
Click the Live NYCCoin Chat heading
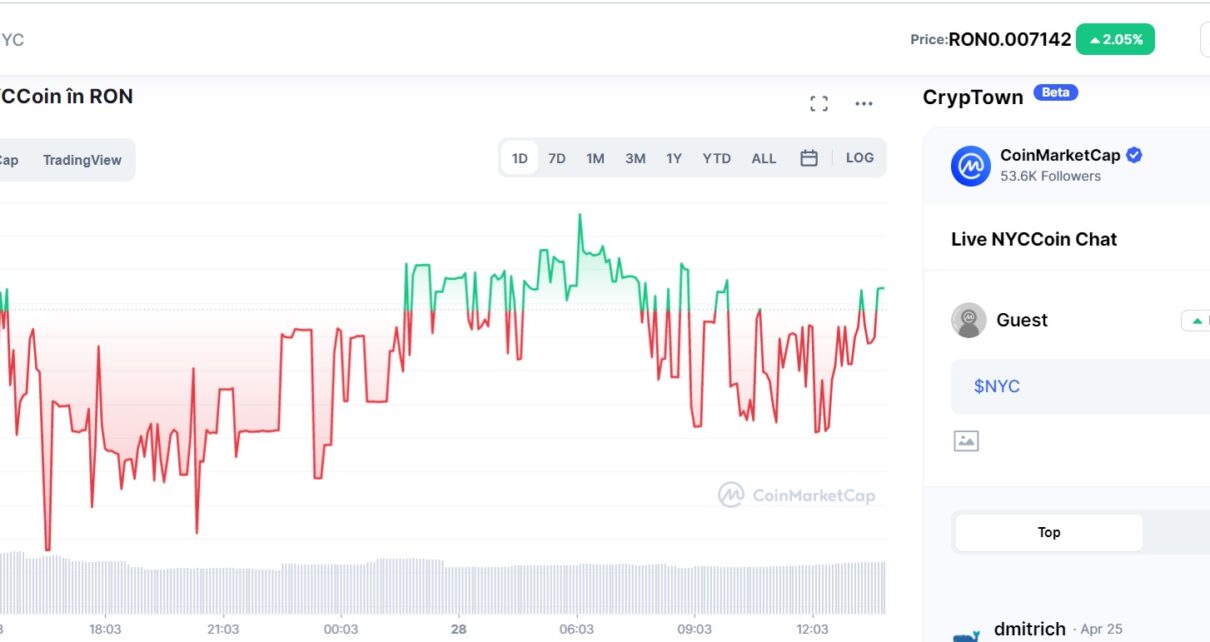[1034, 239]
